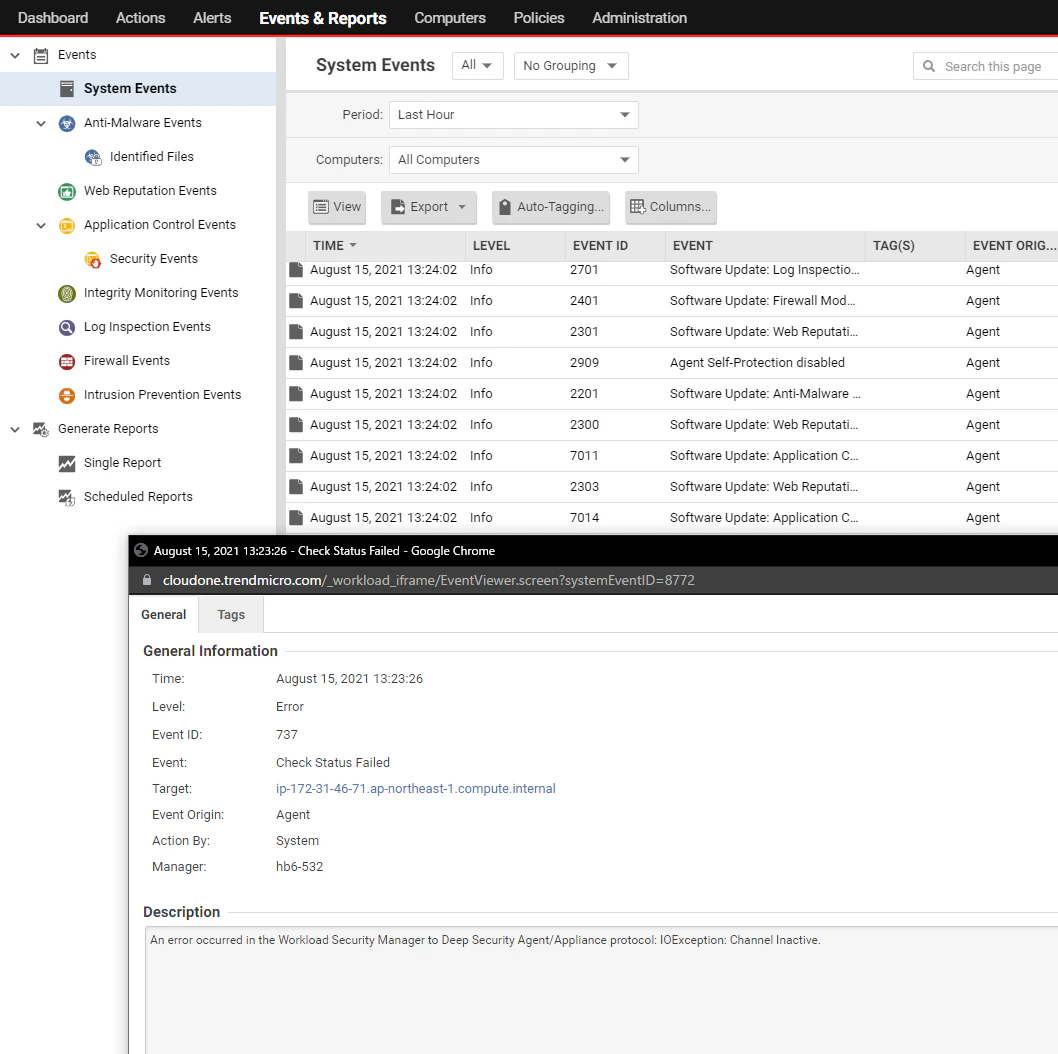Image resolution: width=1058 pixels, height=1054 pixels.
Task: Click the Identified Files icon
Action: point(93,157)
